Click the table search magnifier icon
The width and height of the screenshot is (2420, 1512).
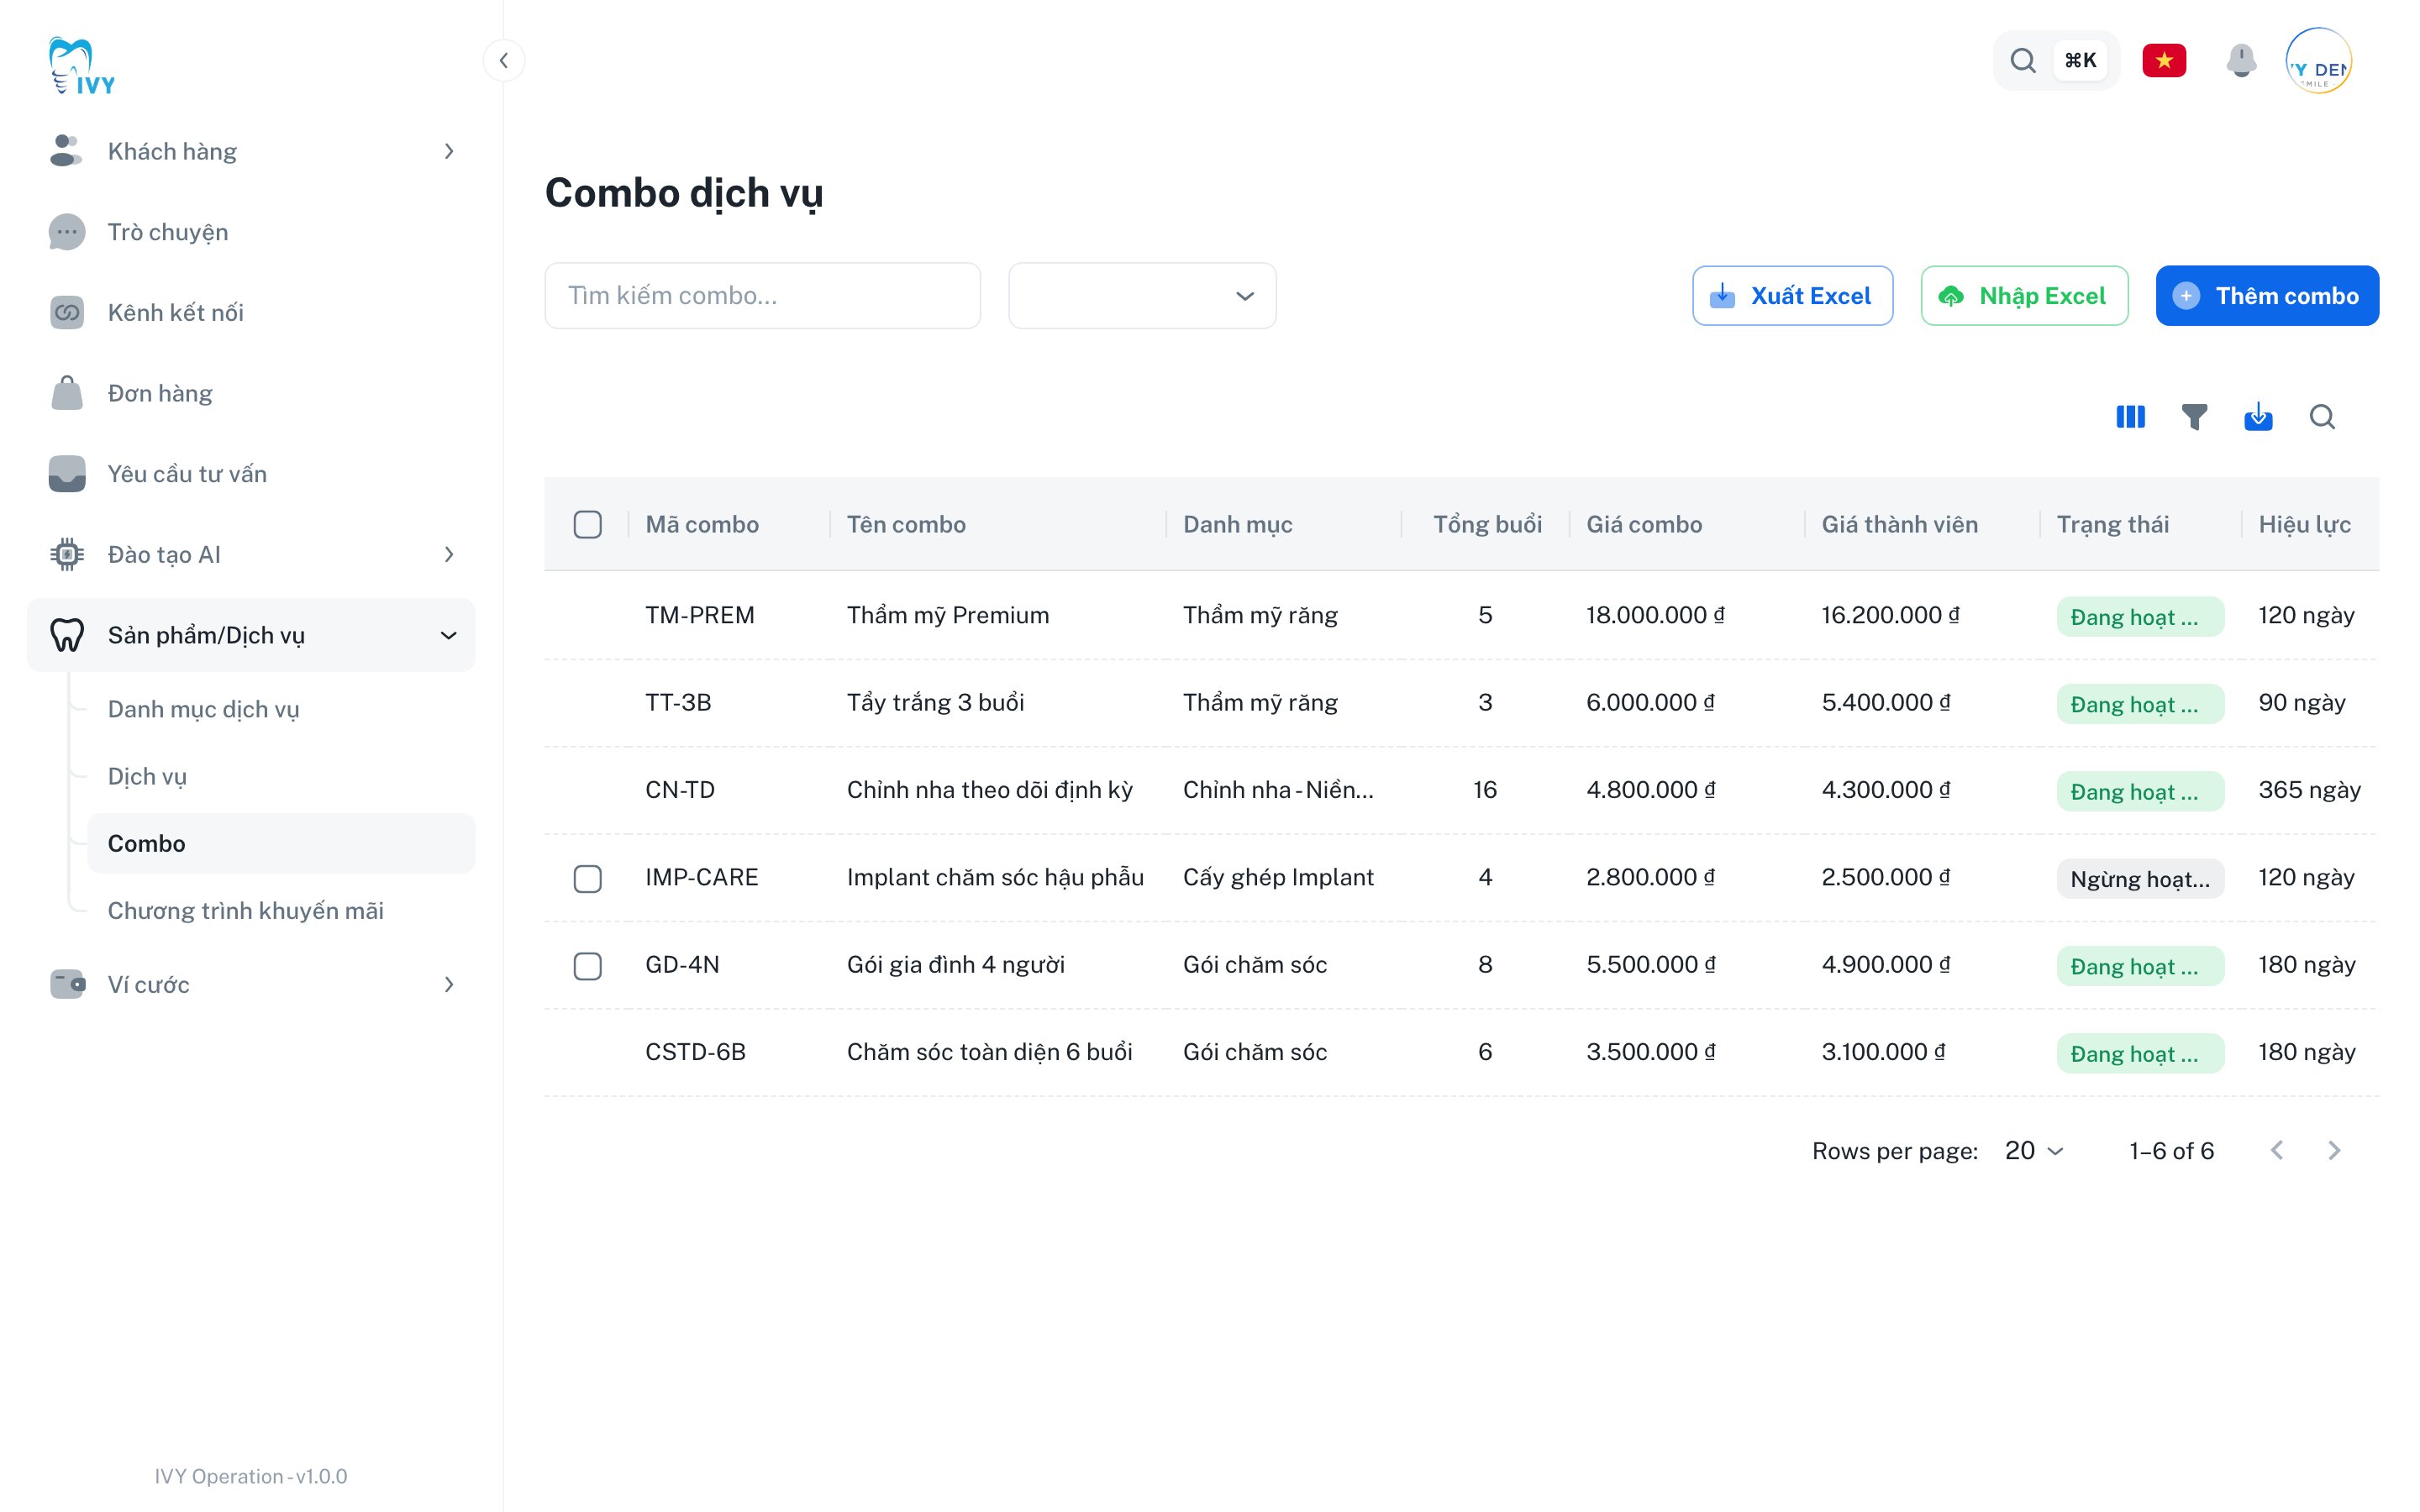(x=2322, y=417)
